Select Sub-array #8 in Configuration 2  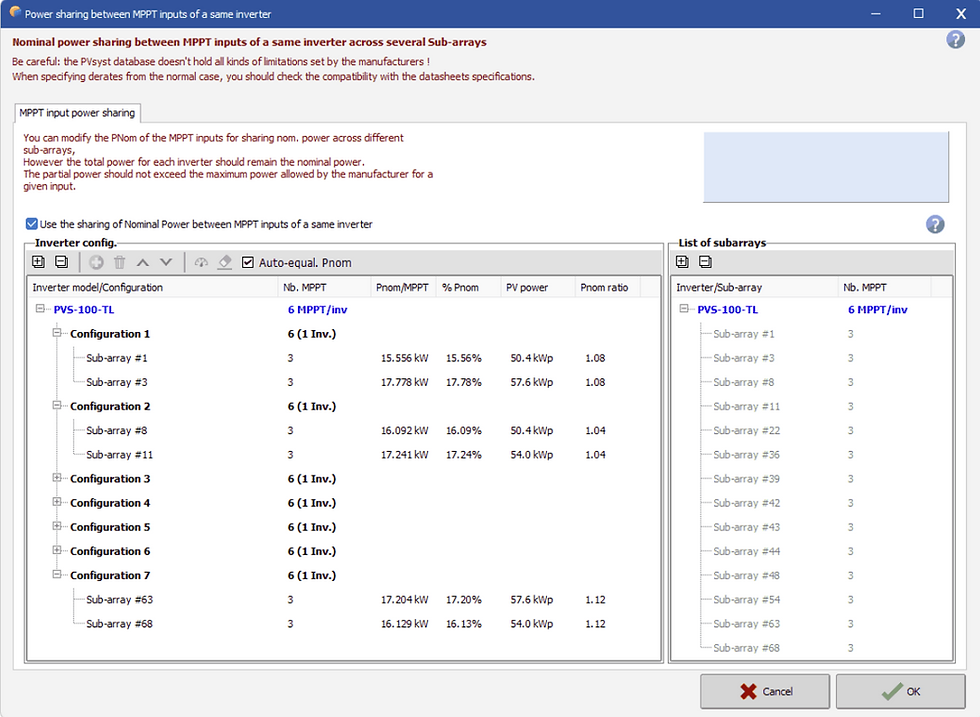pyautogui.click(x=117, y=431)
